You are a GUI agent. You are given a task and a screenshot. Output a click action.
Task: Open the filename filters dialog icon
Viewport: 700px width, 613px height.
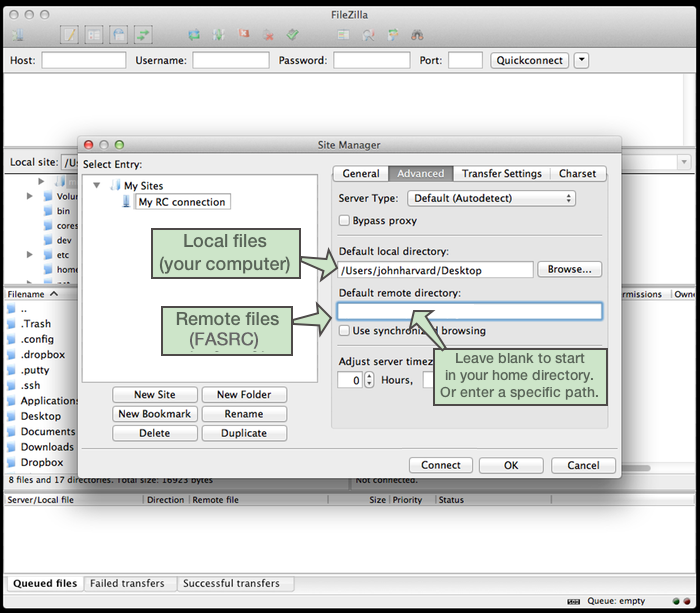pos(343,35)
